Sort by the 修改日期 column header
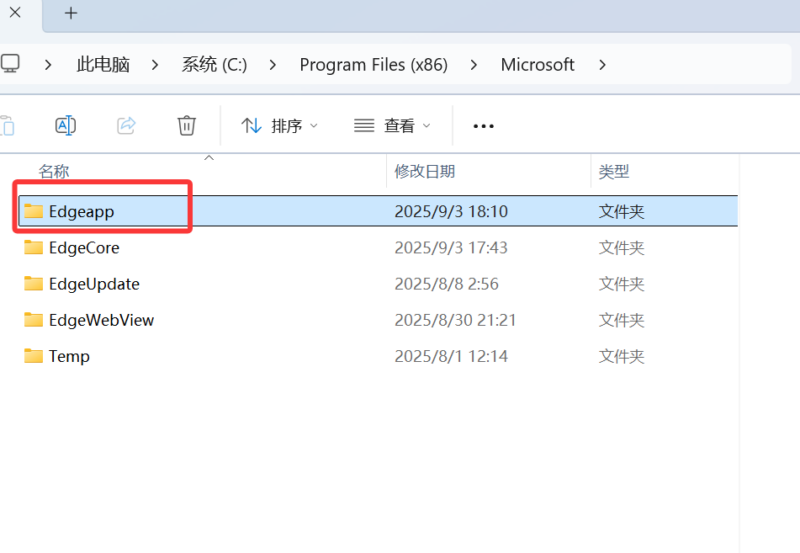800x553 pixels. tap(424, 171)
